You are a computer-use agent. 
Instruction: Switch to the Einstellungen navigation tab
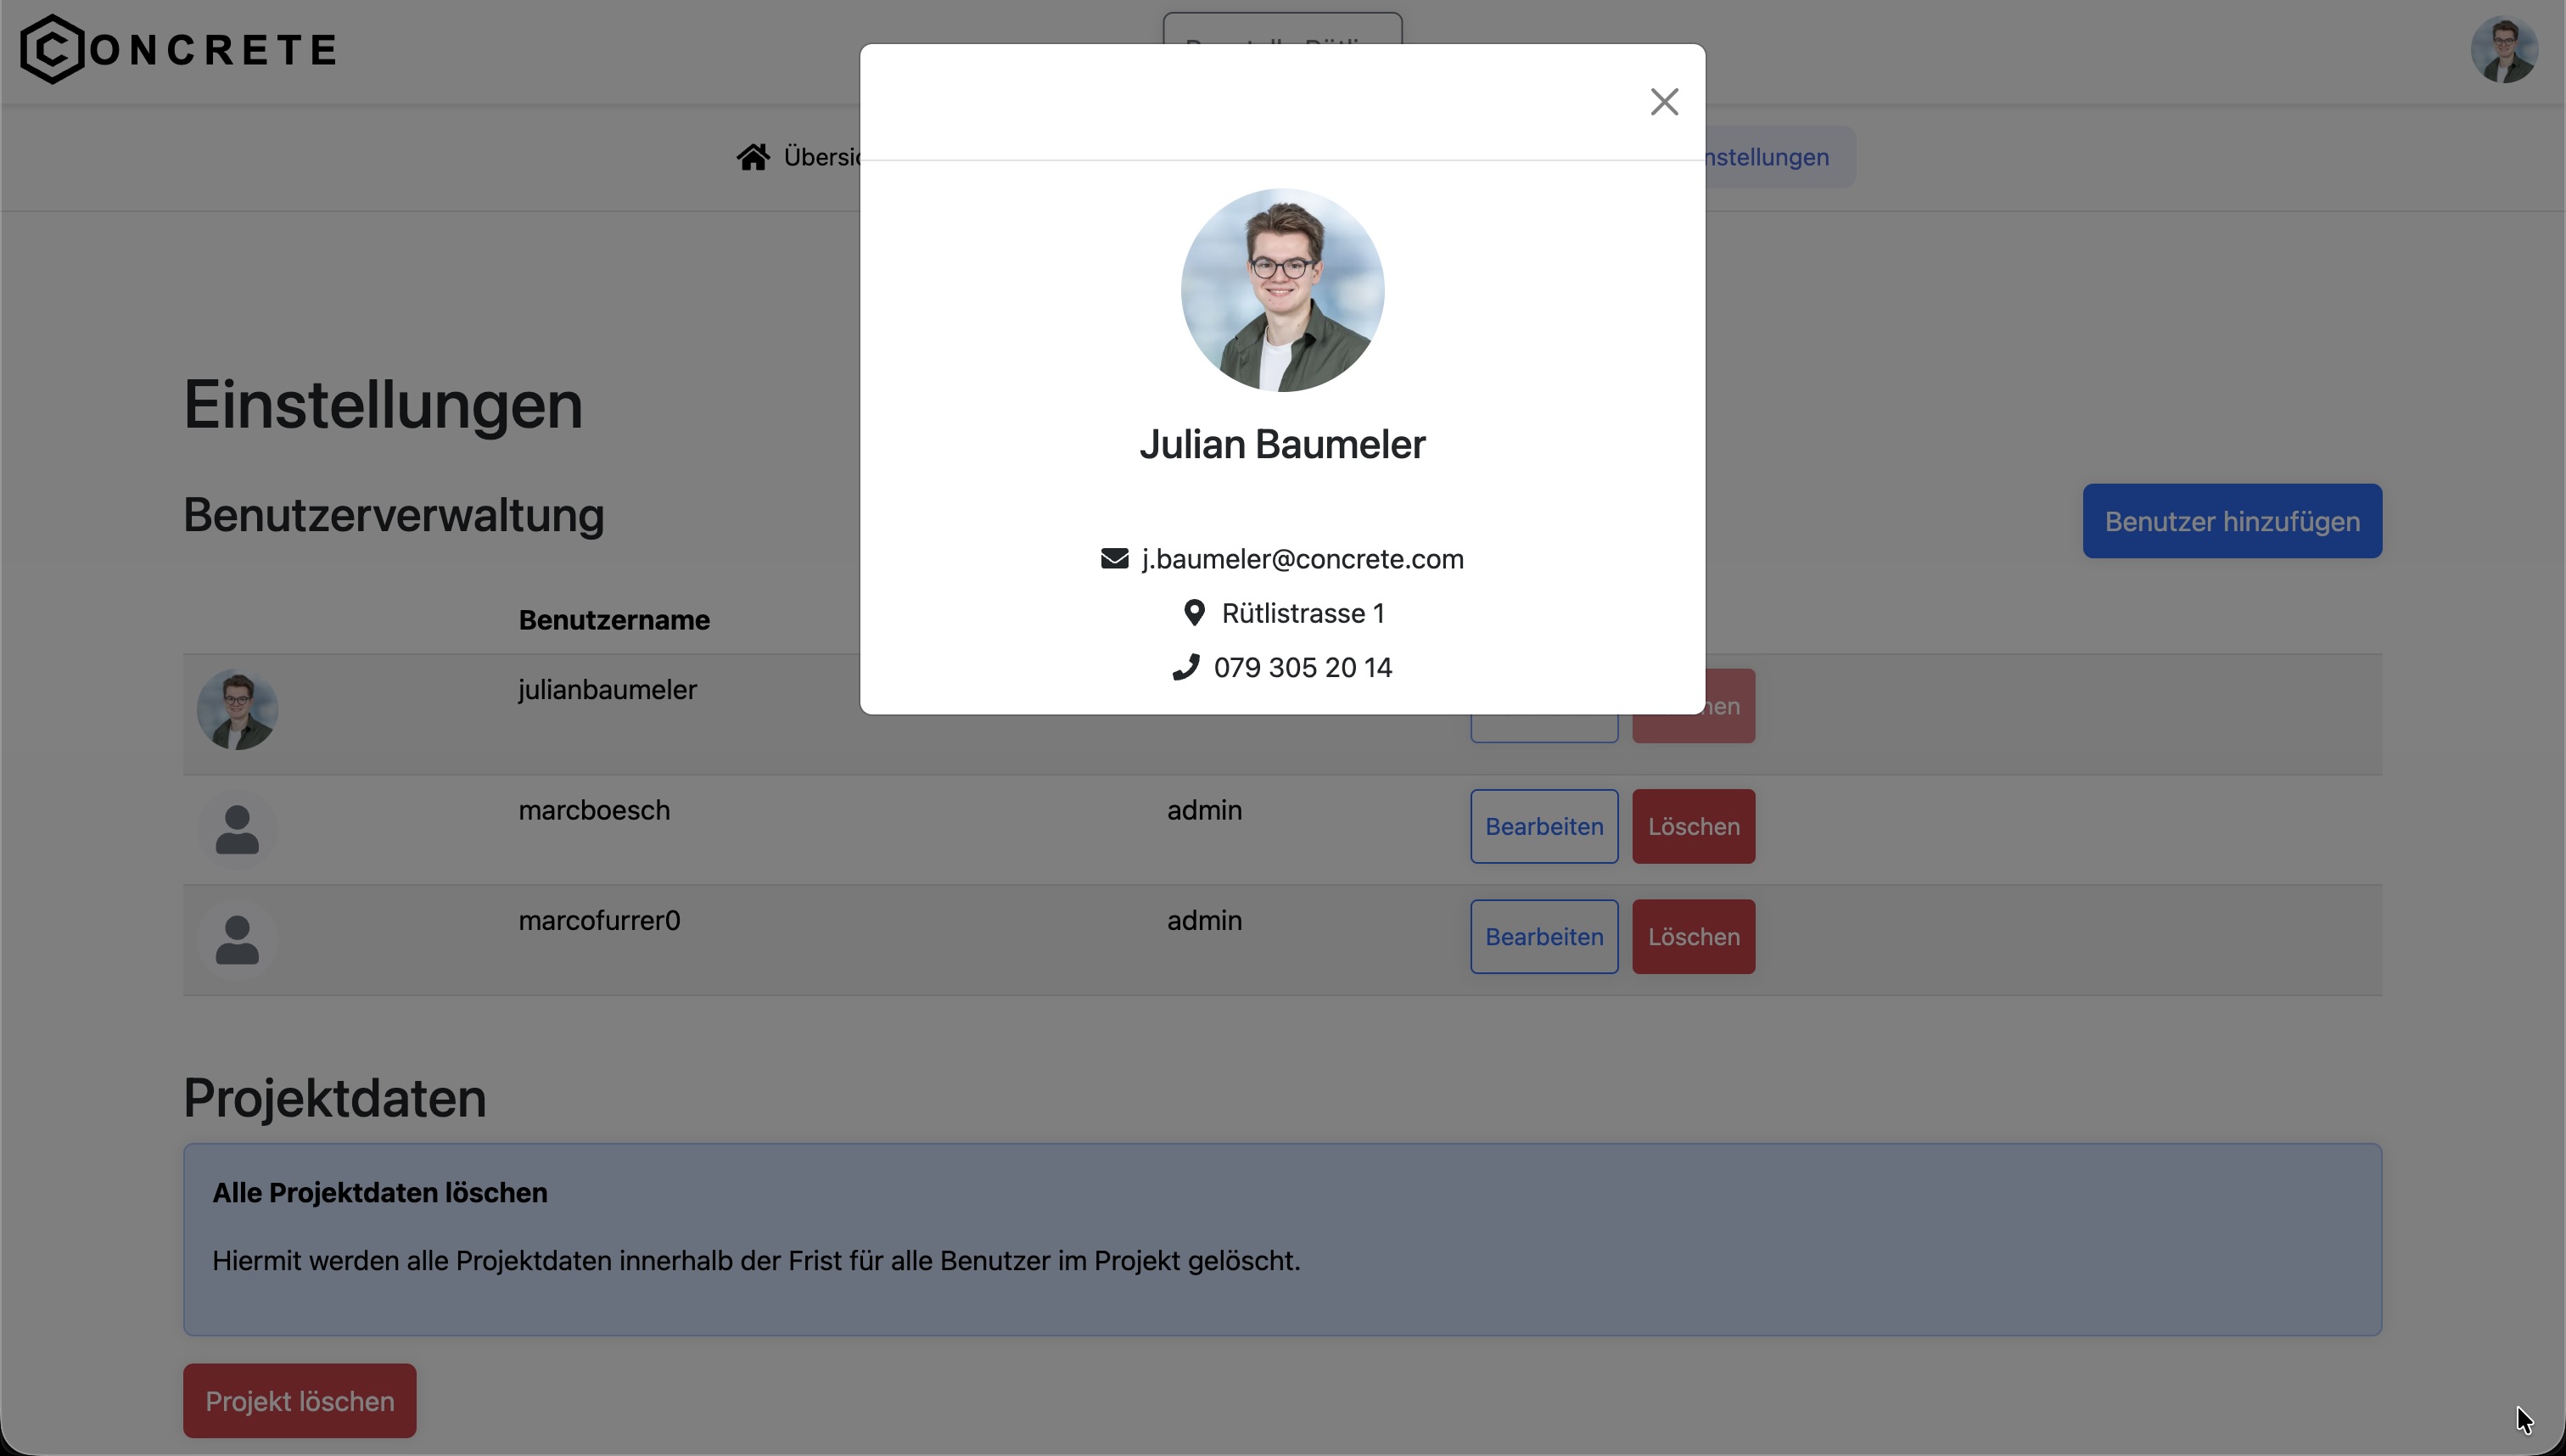1766,156
